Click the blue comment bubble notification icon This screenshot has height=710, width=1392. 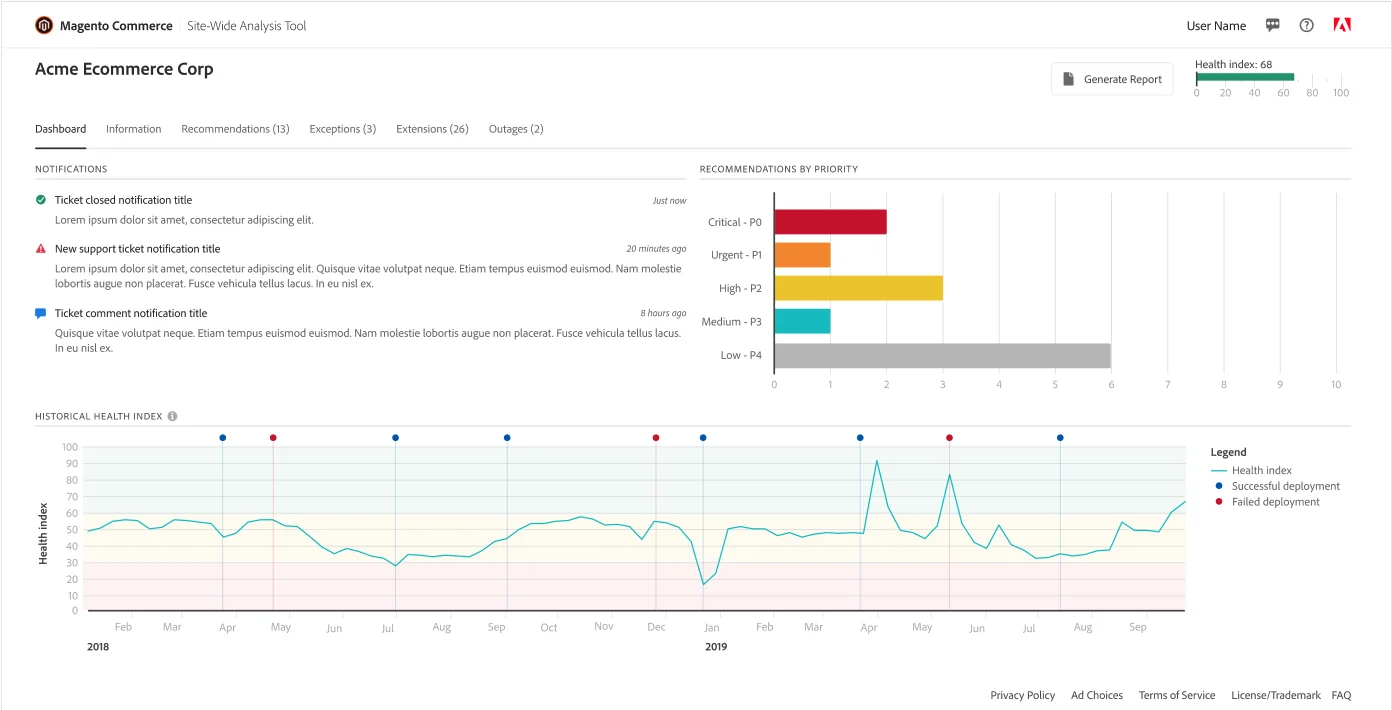click(x=39, y=313)
